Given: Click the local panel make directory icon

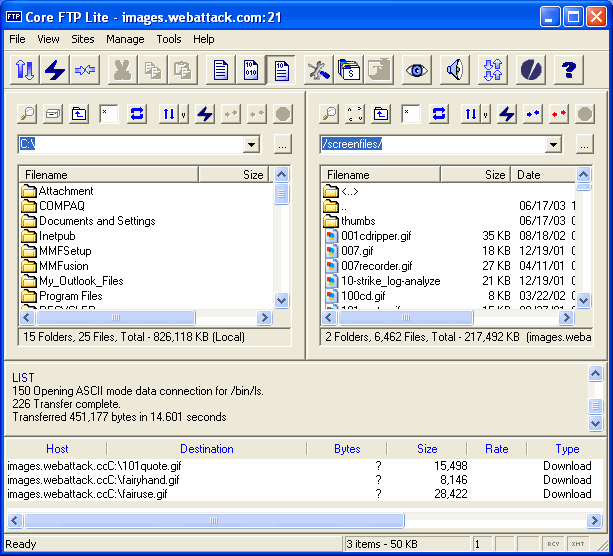Looking at the screenshot, I should point(53,114).
